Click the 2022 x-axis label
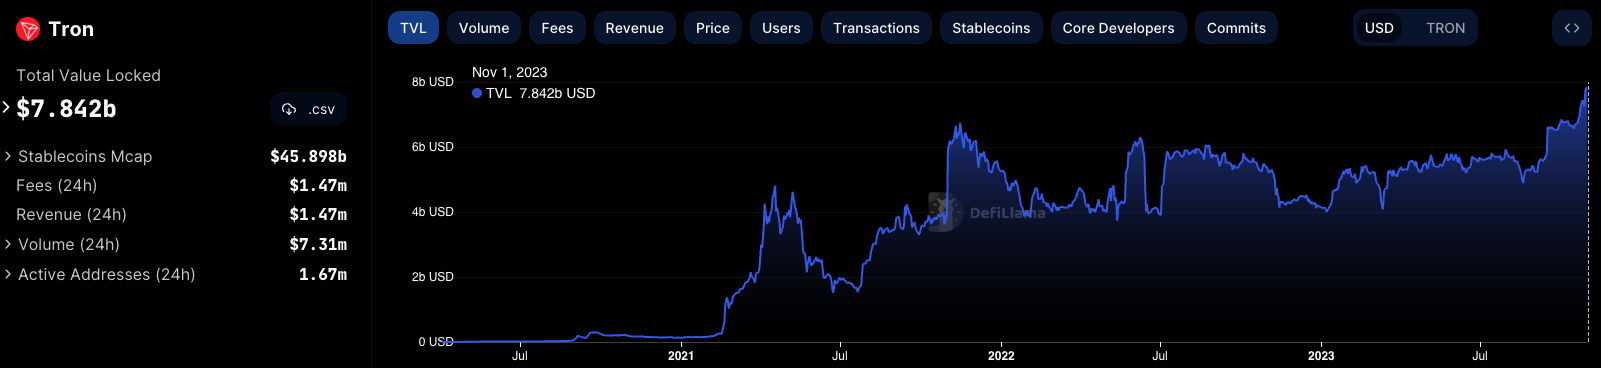1601x368 pixels. coord(1001,355)
